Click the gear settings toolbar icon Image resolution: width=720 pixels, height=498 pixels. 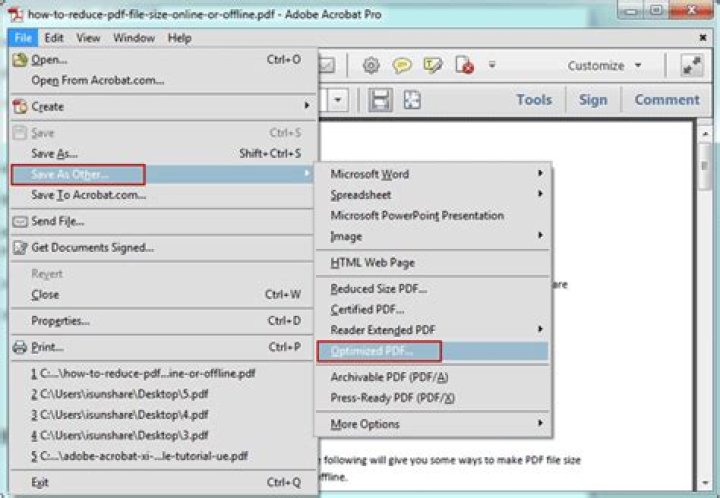coord(371,66)
